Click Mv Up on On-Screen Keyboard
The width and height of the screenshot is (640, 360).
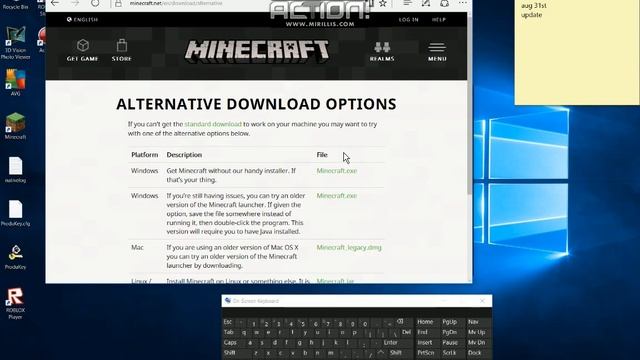point(476,332)
